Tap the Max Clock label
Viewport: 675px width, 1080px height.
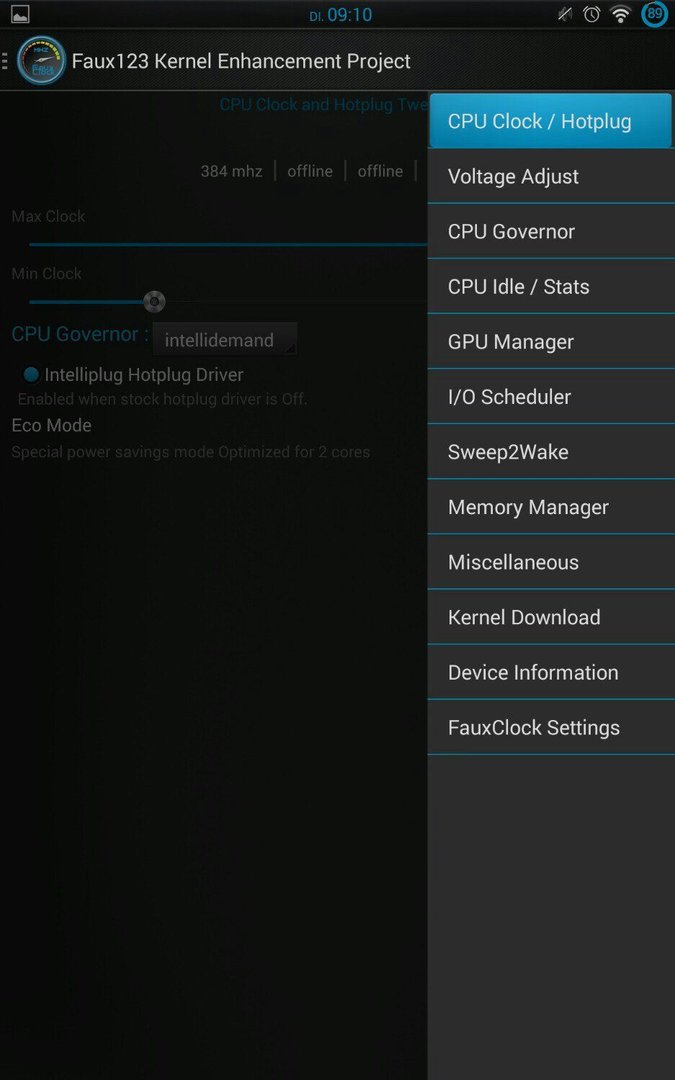tap(48, 216)
